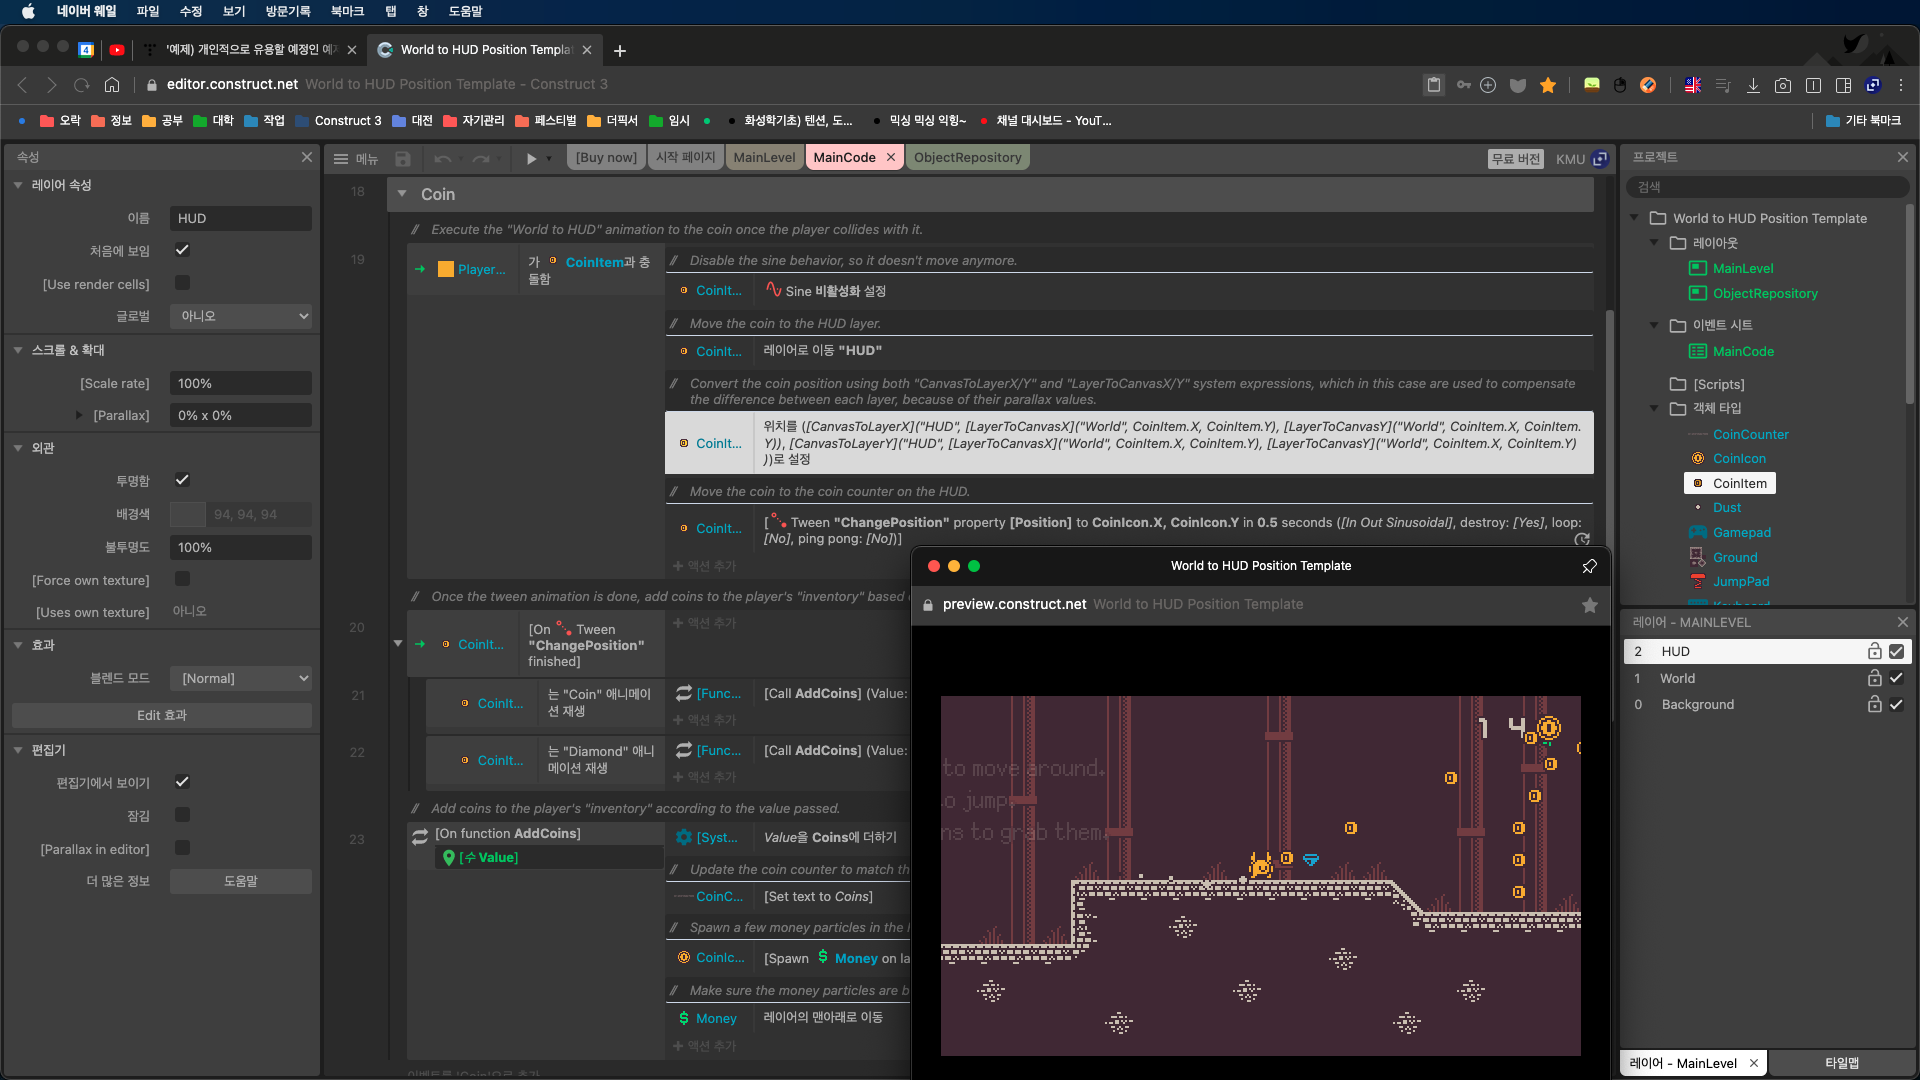
Task: Hide the World layer visibility checkbox
Action: (x=1896, y=678)
